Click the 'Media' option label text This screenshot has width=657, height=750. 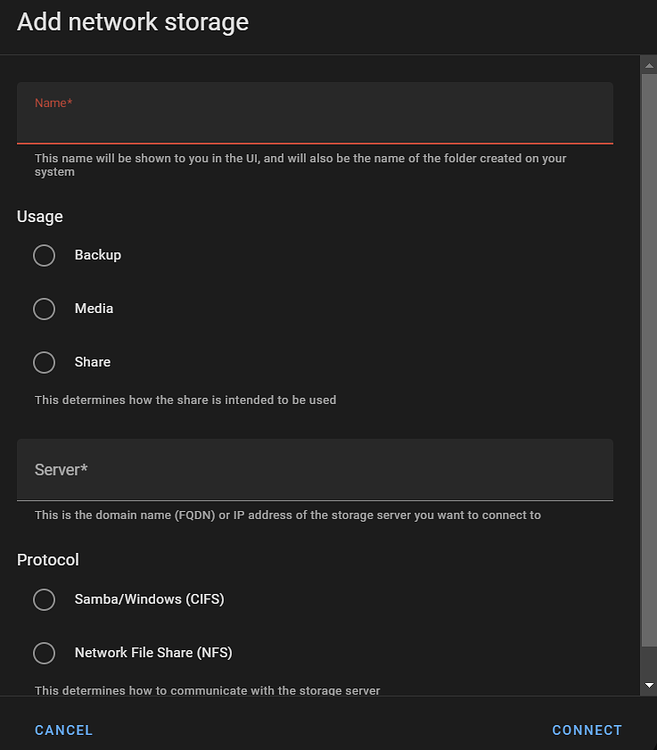94,309
